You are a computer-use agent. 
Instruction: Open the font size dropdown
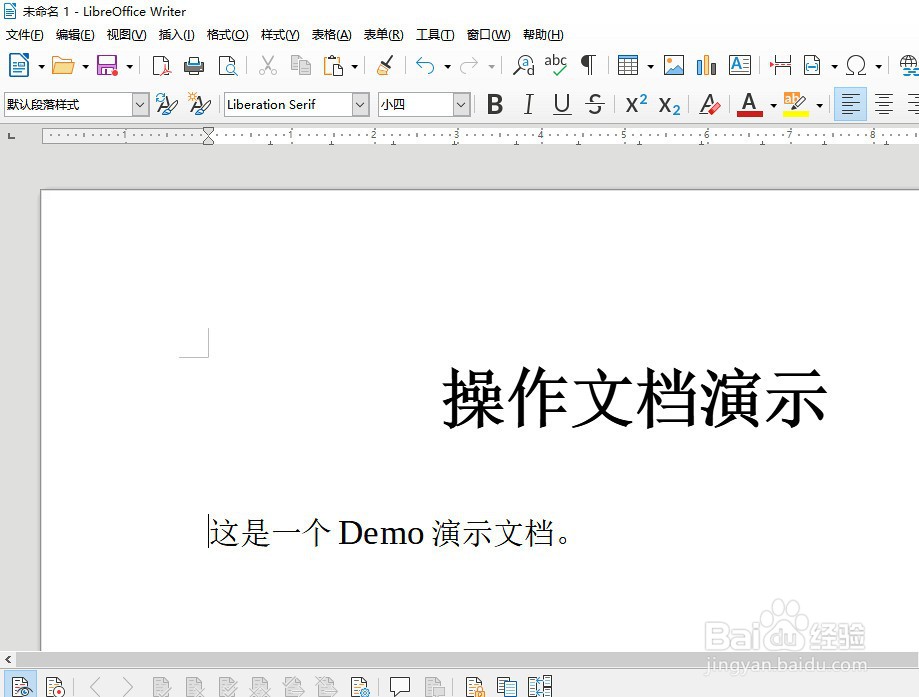459,104
